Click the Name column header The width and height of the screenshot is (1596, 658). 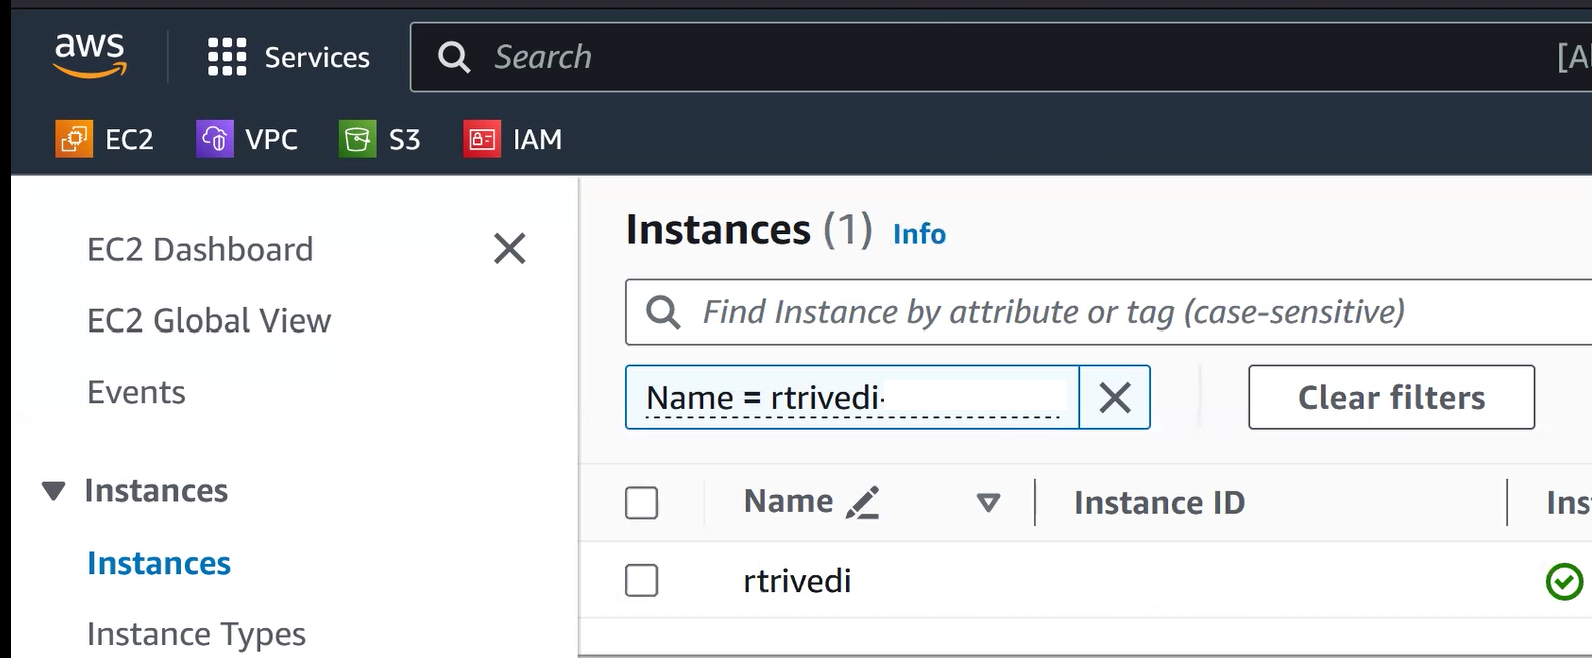pyautogui.click(x=788, y=501)
